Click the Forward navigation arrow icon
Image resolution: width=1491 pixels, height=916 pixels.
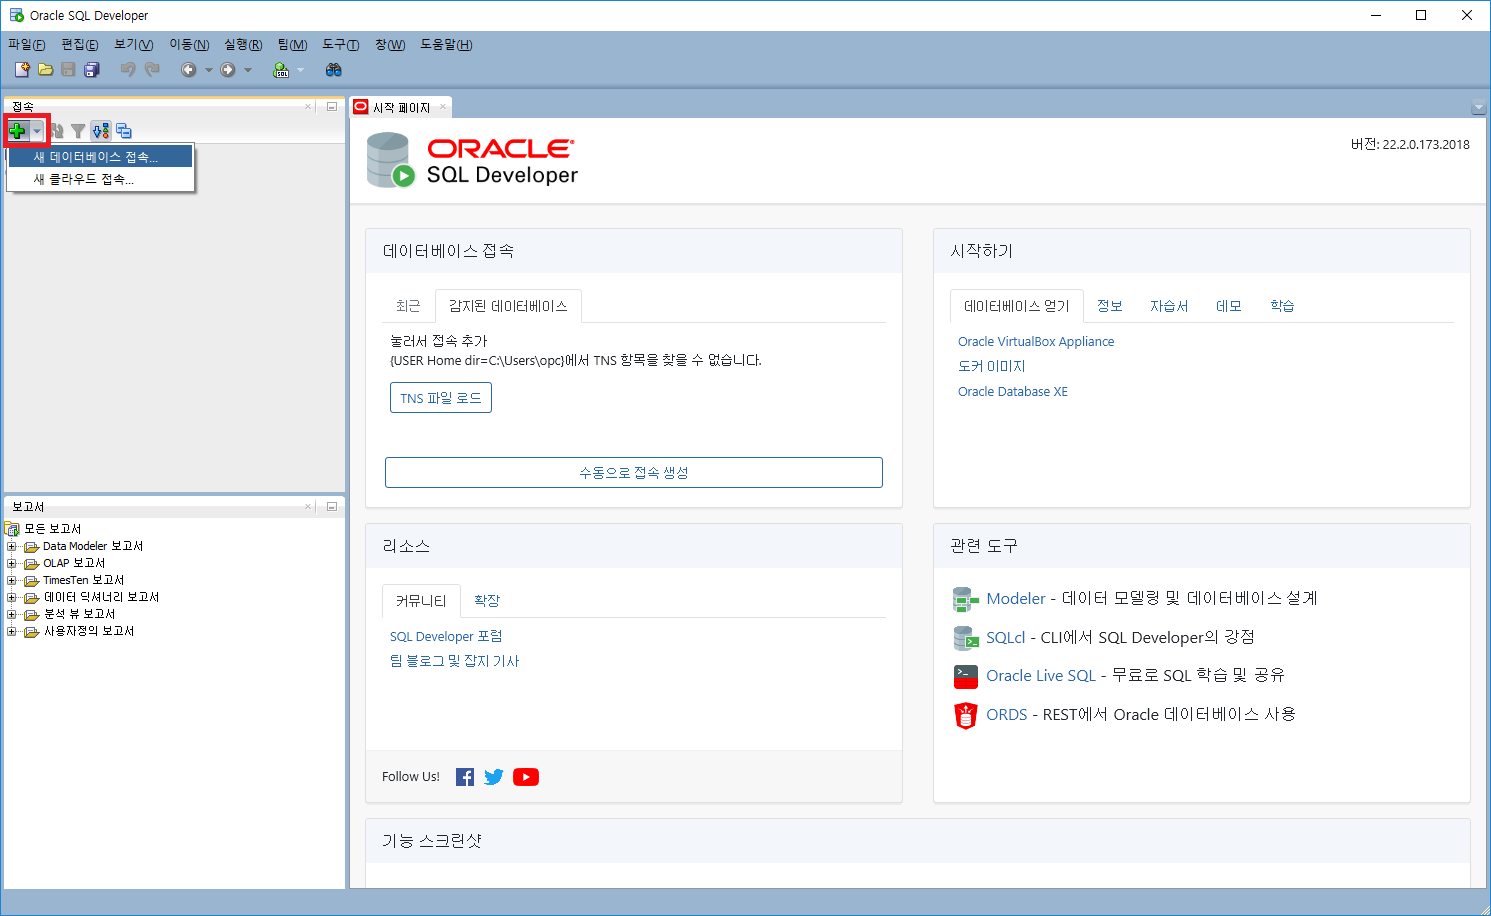point(228,69)
